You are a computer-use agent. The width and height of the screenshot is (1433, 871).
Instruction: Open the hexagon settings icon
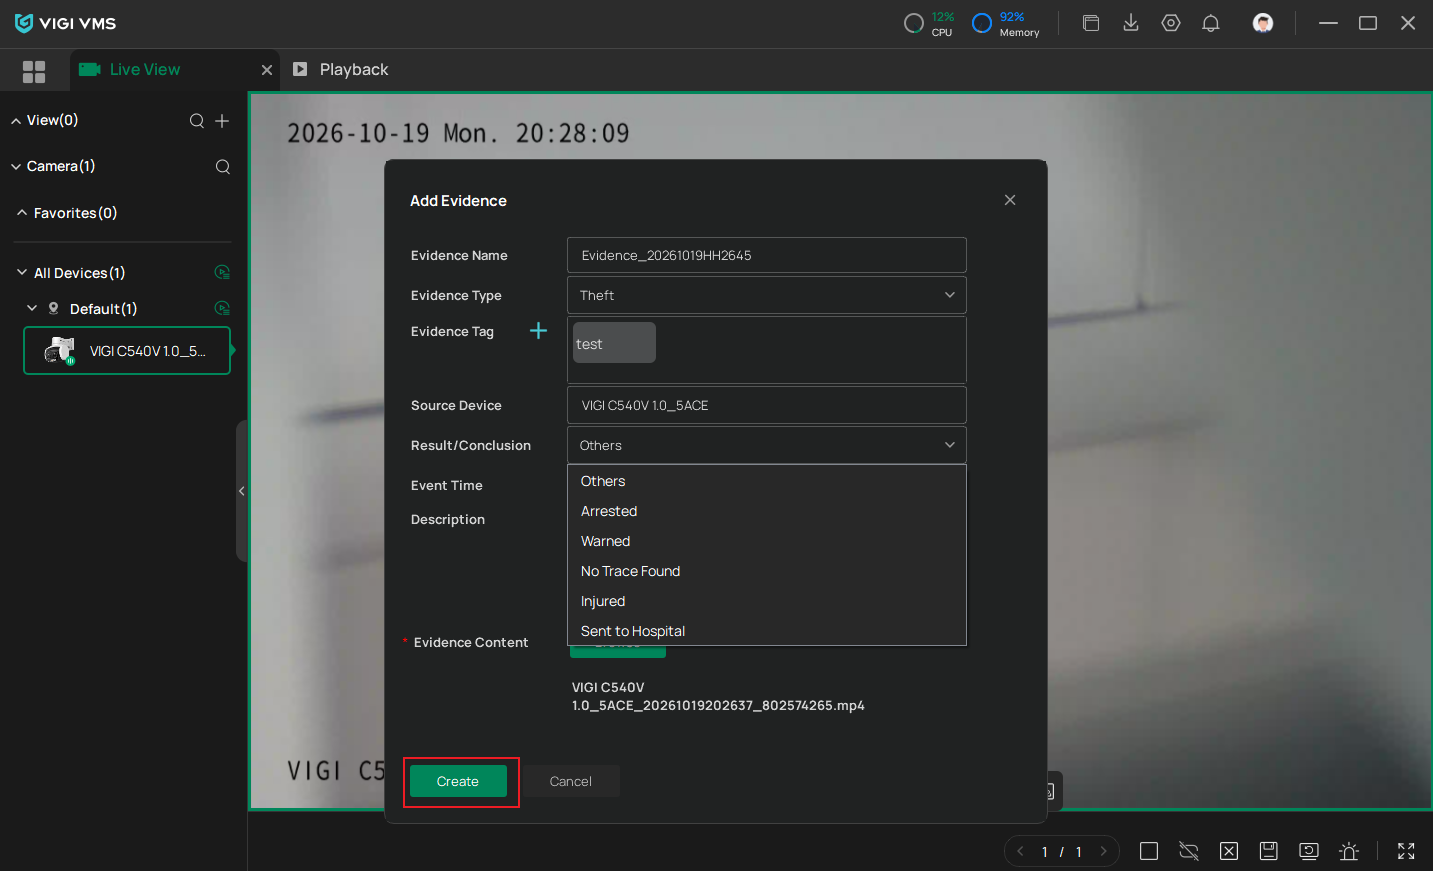tap(1171, 23)
